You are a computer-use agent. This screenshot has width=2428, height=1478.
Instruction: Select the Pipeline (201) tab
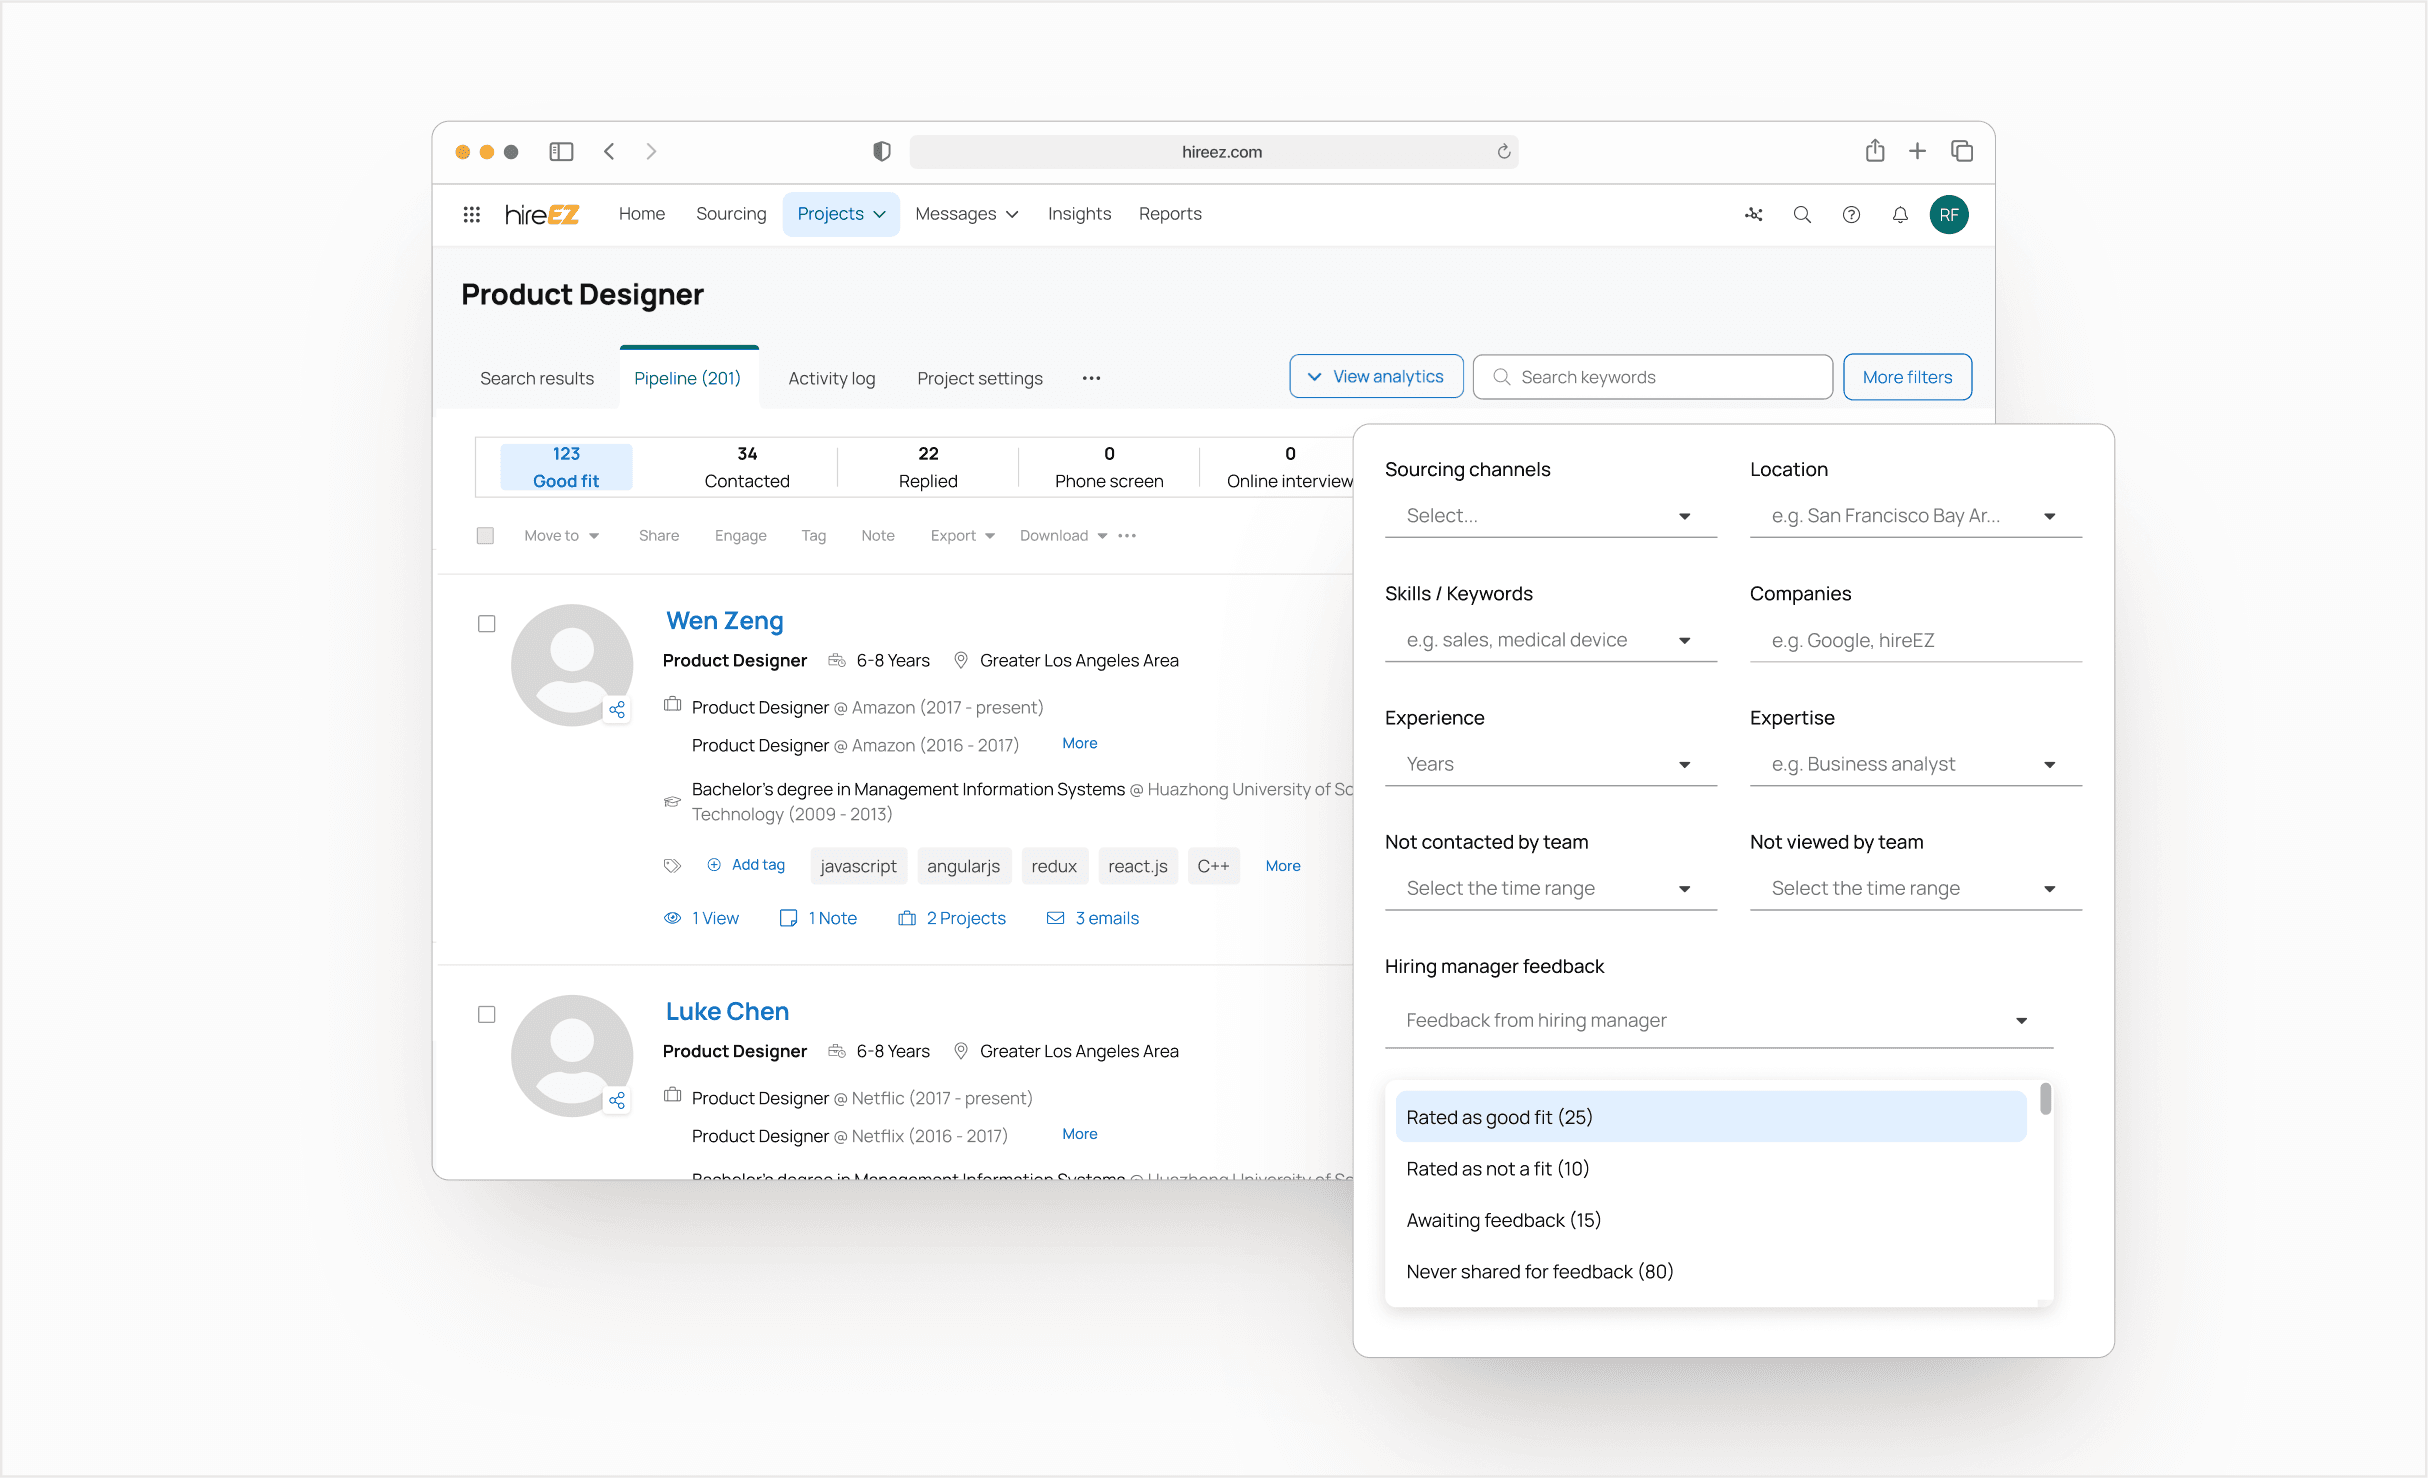tap(688, 378)
